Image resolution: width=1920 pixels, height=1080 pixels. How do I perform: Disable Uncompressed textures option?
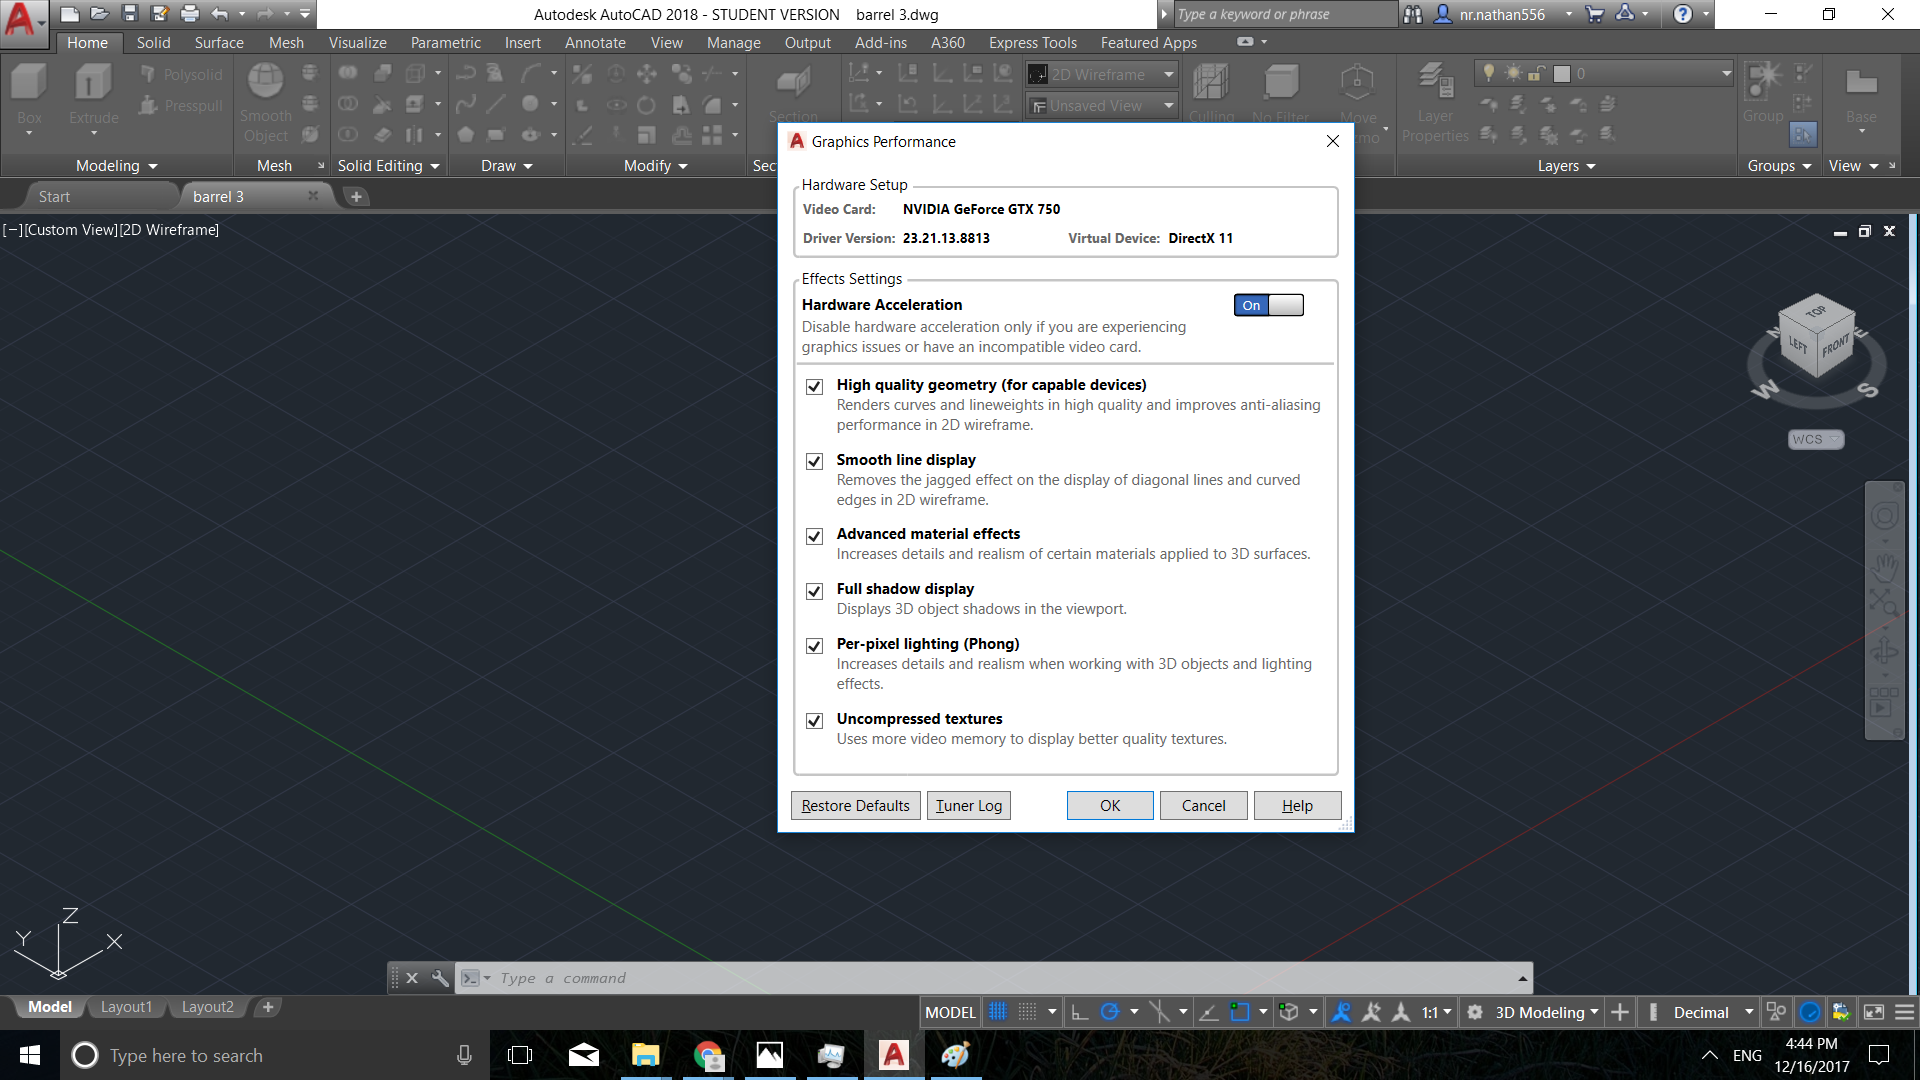[x=814, y=721]
